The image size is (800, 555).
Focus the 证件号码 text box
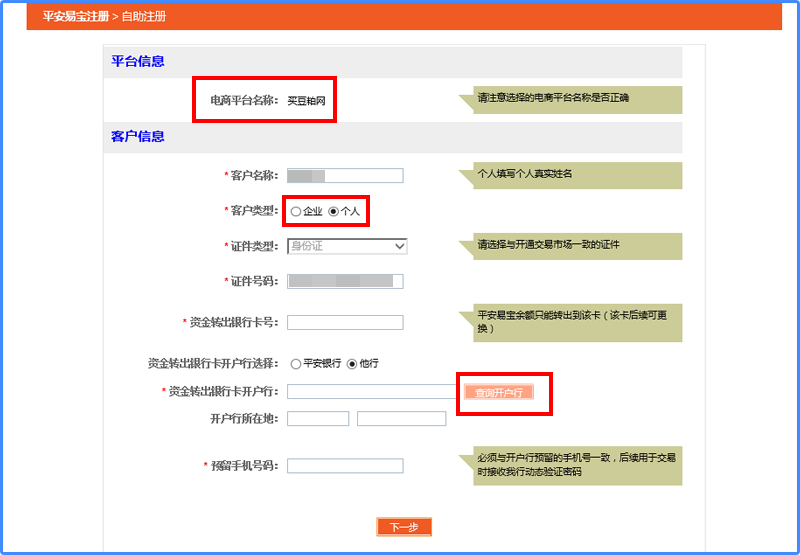344,281
